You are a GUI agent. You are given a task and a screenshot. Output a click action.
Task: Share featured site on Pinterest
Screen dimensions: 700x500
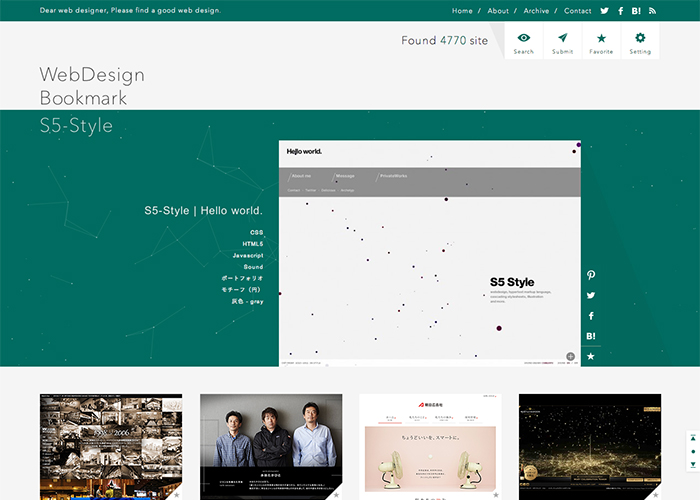tap(591, 275)
